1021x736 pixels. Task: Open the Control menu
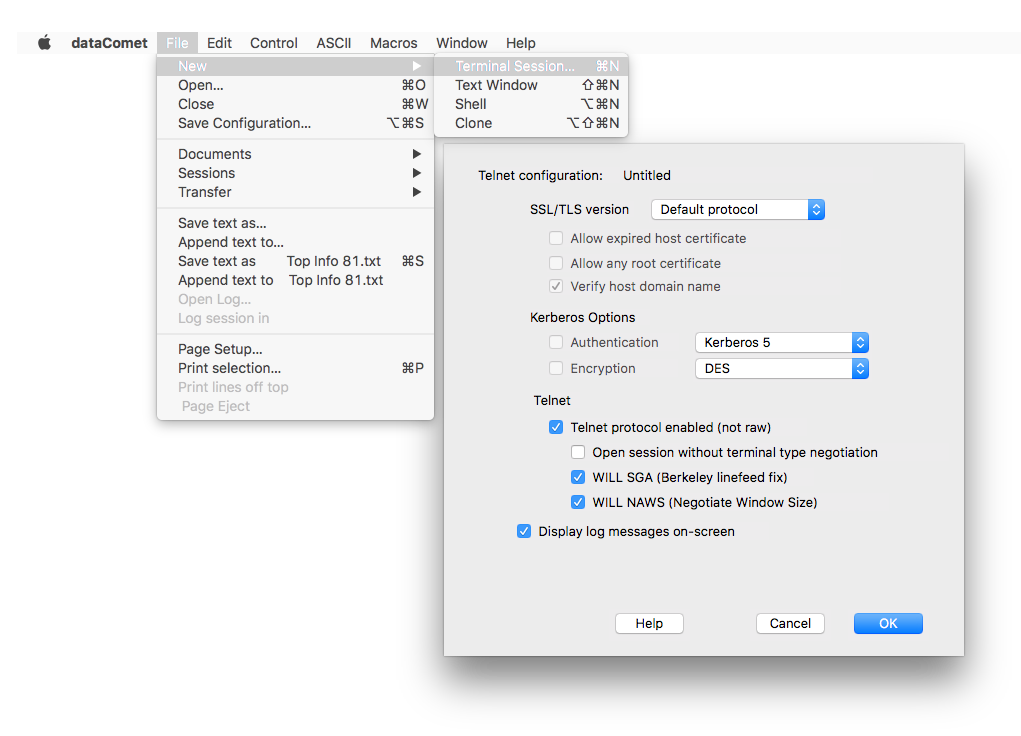(273, 43)
